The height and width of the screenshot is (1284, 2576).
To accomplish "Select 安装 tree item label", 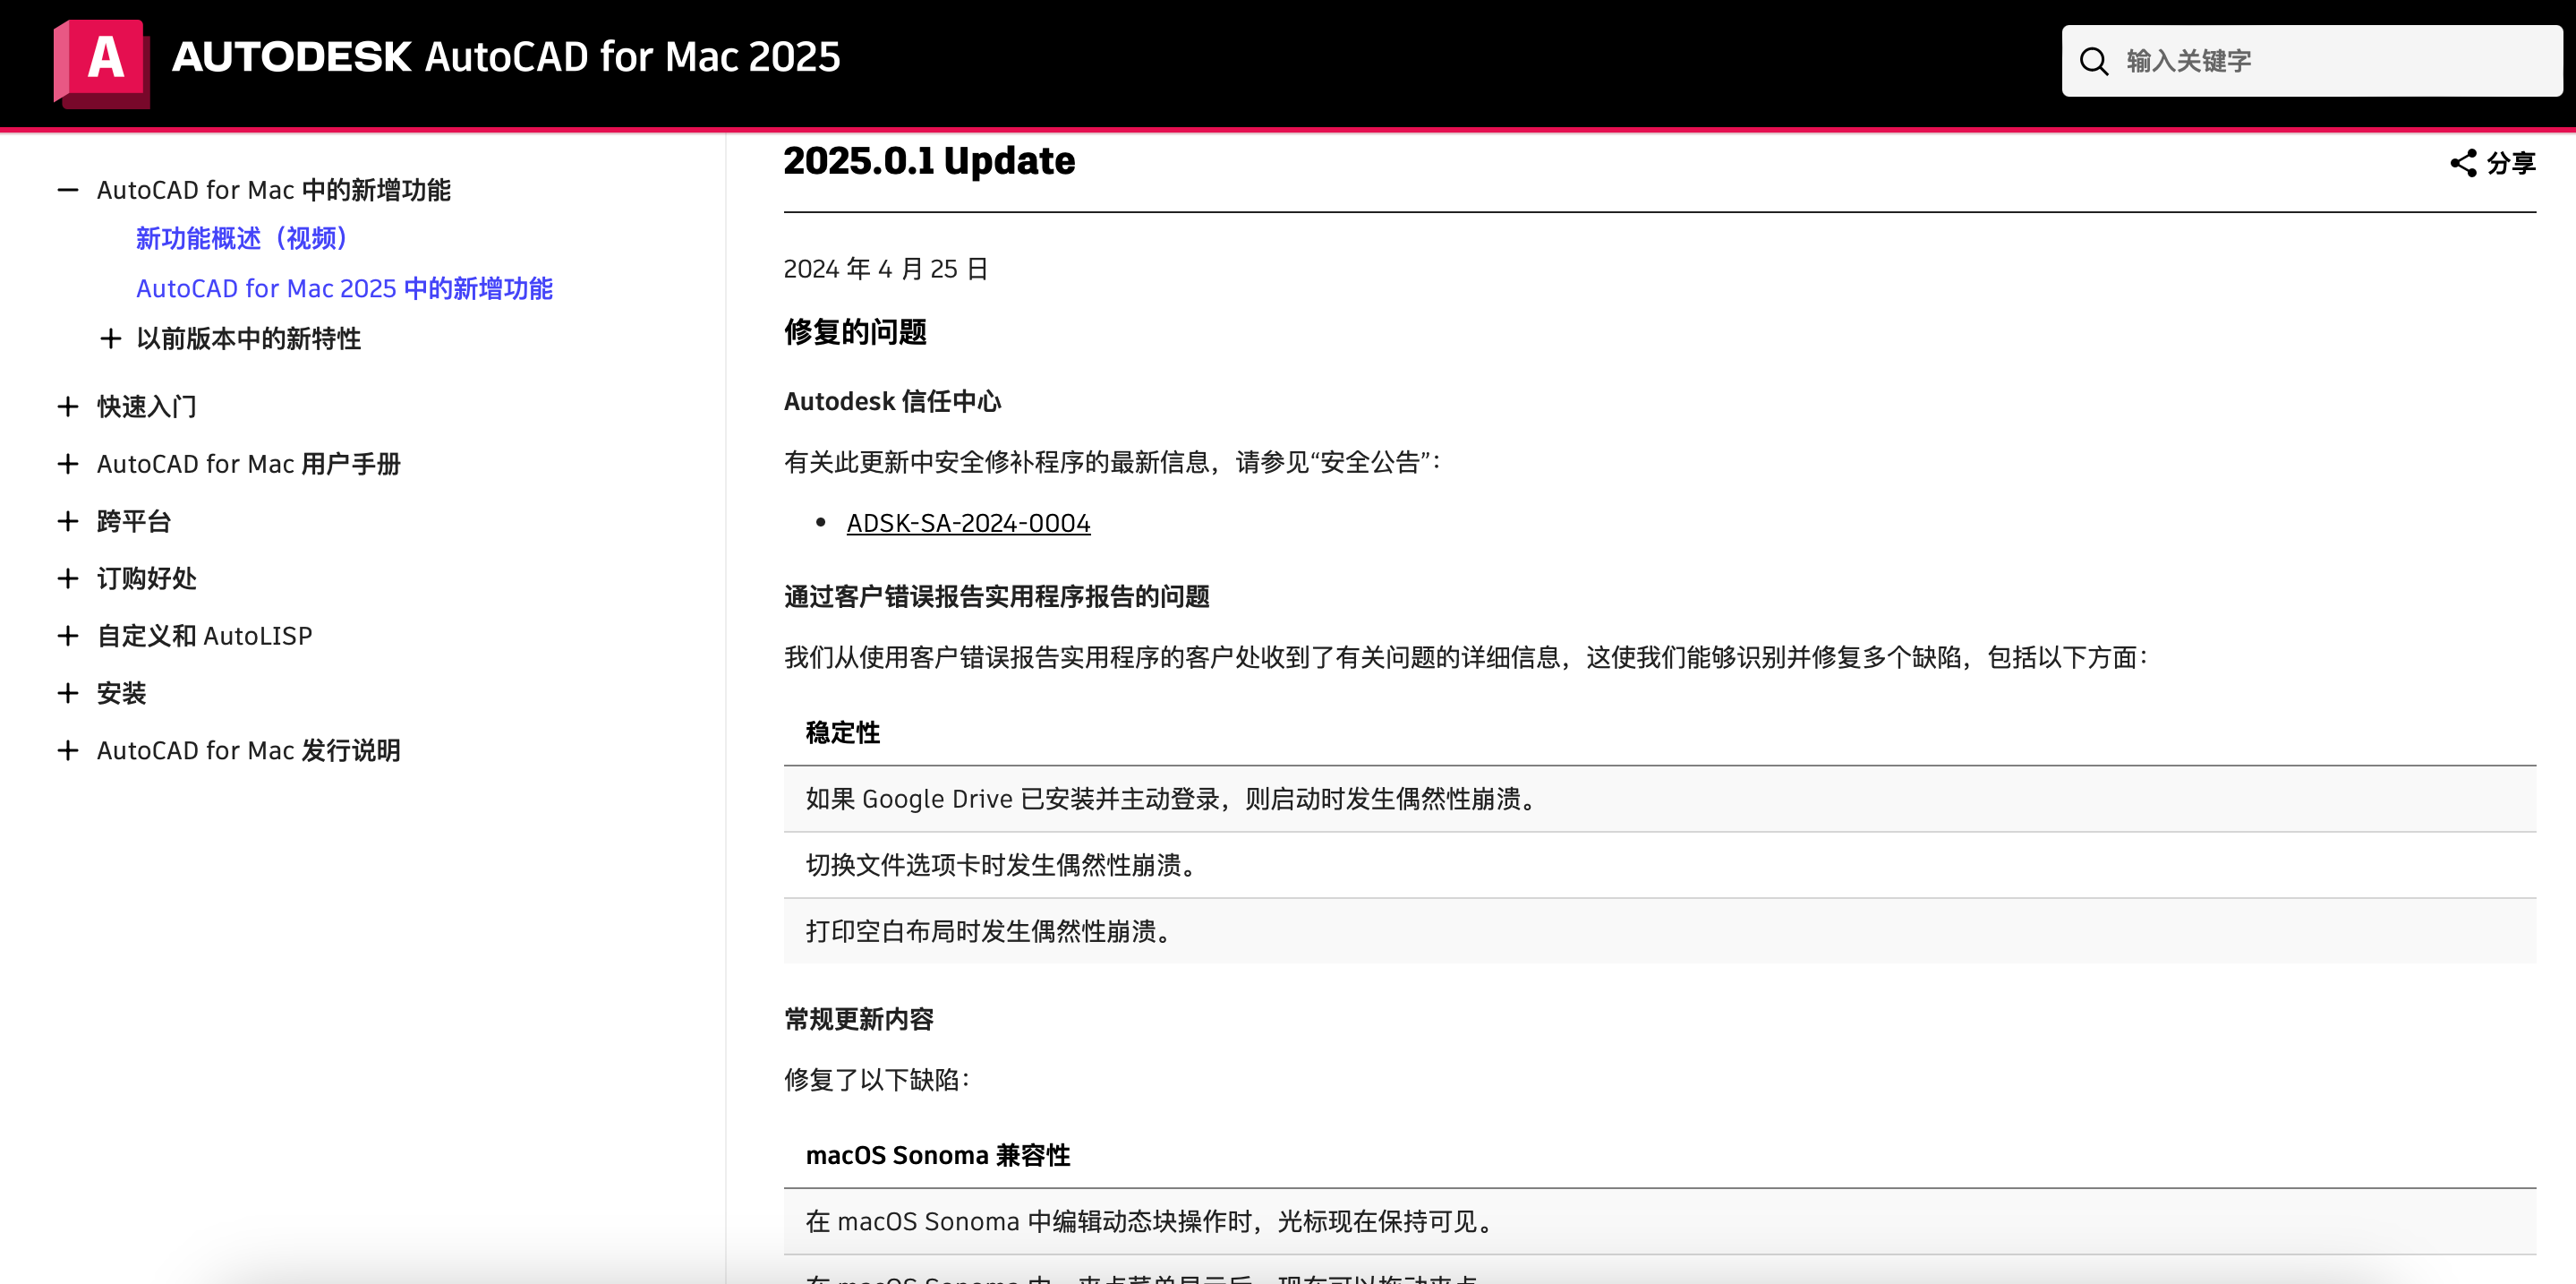I will (121, 693).
